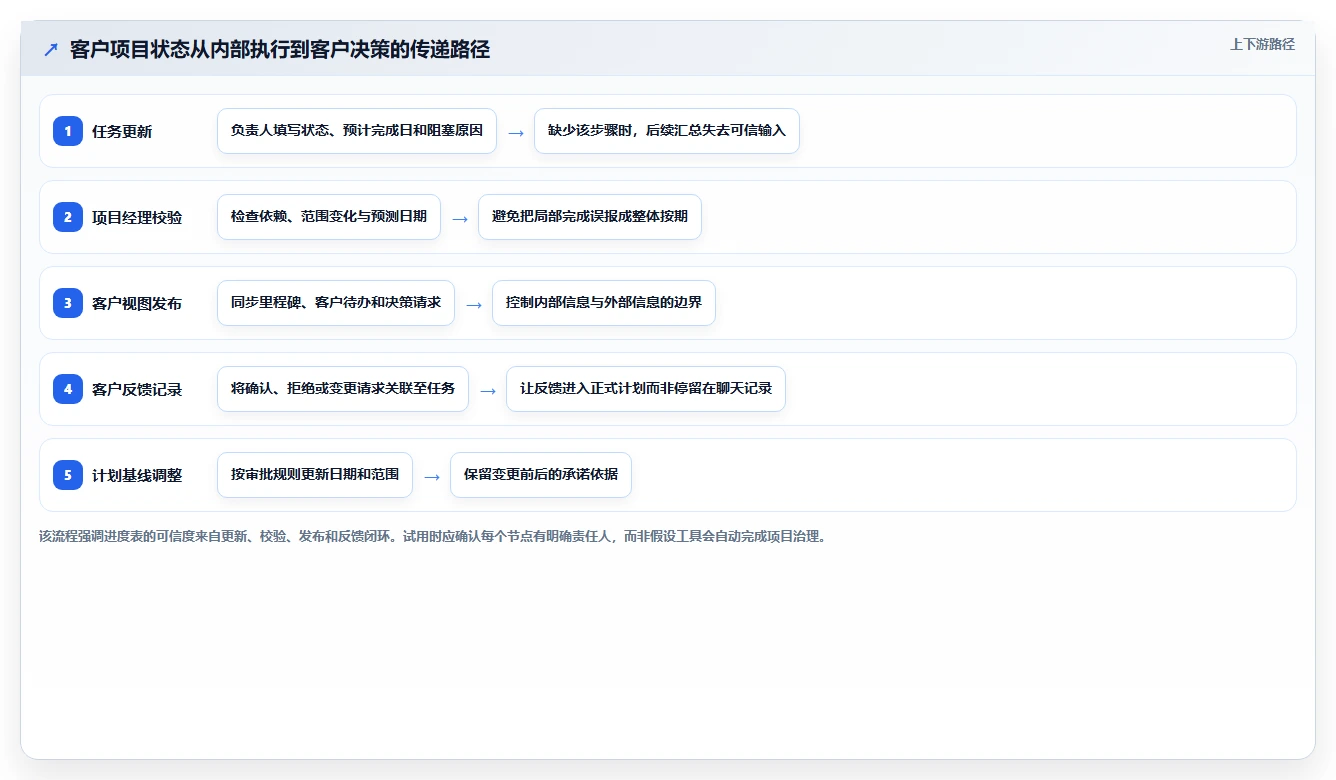The image size is (1336, 780).
Task: Select step badge 3 for 客户视图发布
Action: pos(68,302)
